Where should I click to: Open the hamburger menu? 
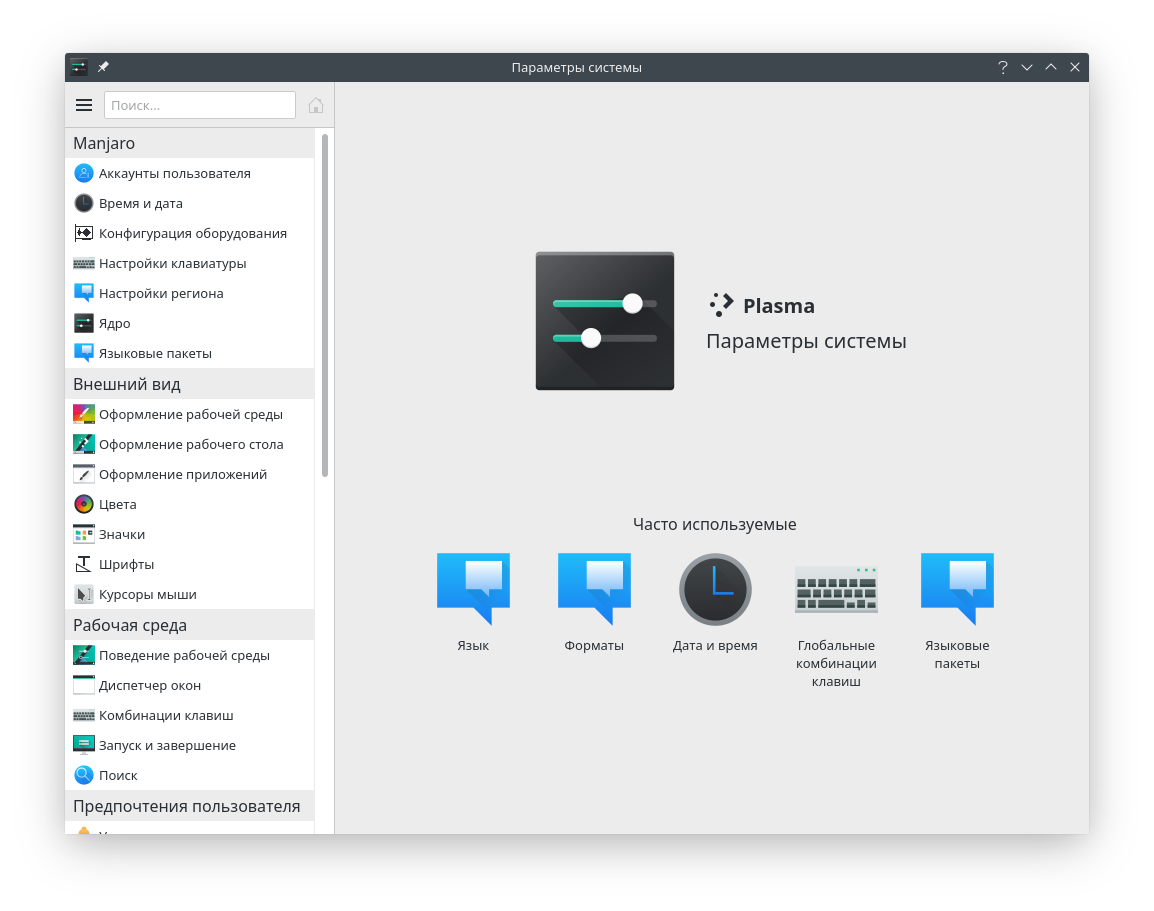click(84, 105)
